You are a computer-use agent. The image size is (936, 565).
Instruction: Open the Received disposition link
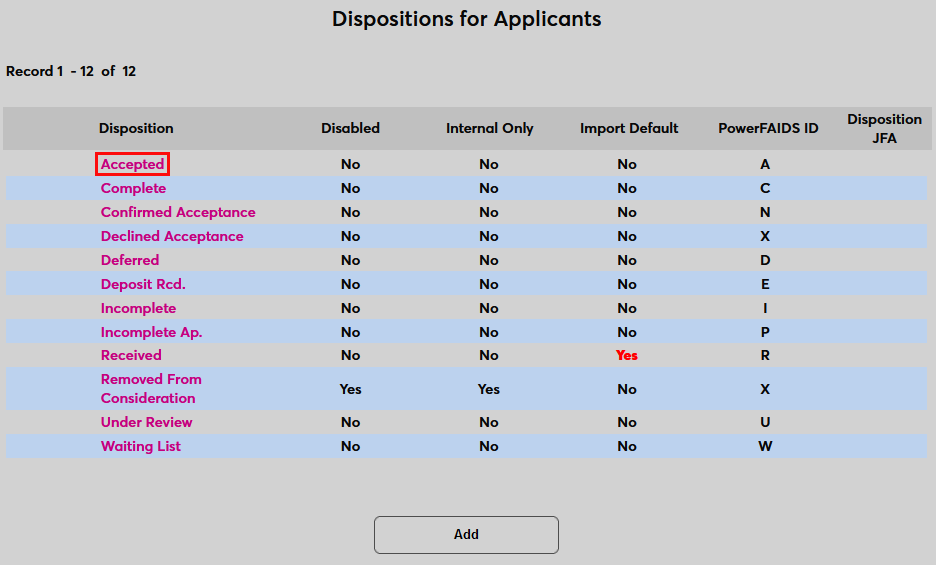tap(131, 355)
